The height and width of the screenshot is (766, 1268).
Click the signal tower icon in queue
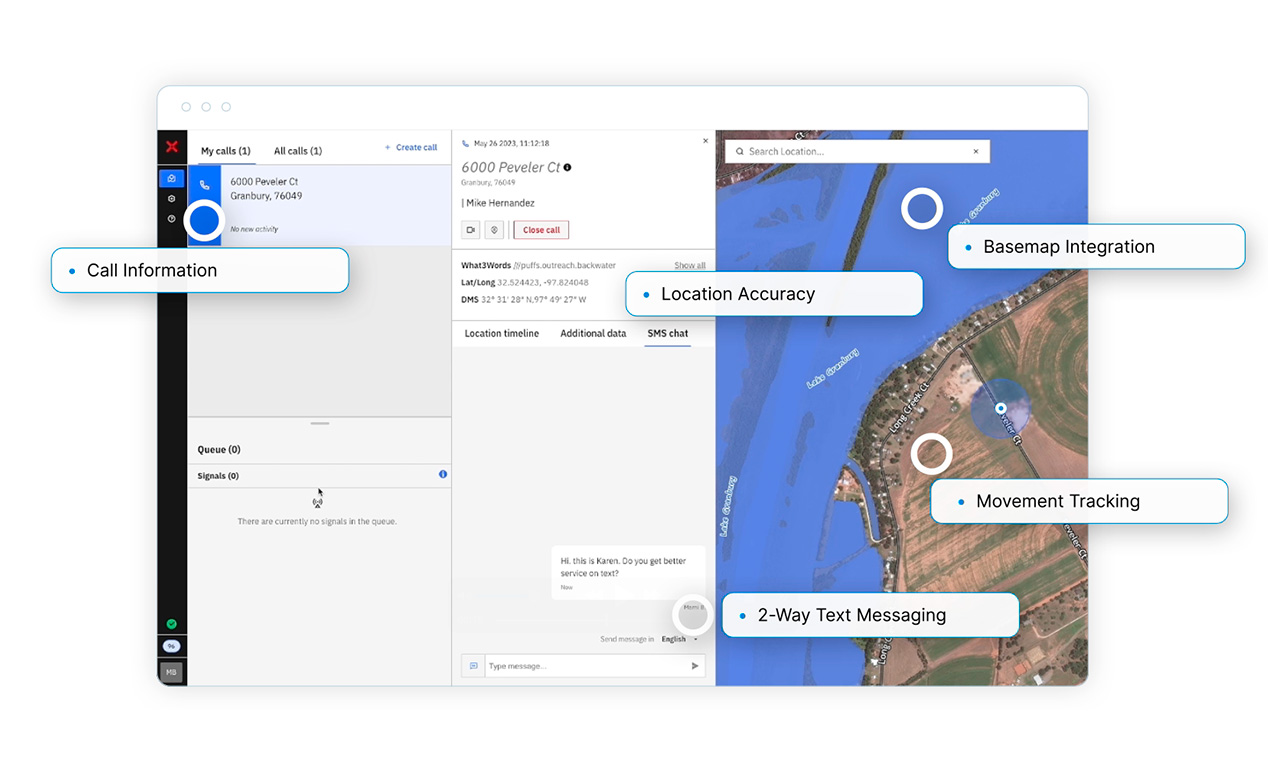318,503
